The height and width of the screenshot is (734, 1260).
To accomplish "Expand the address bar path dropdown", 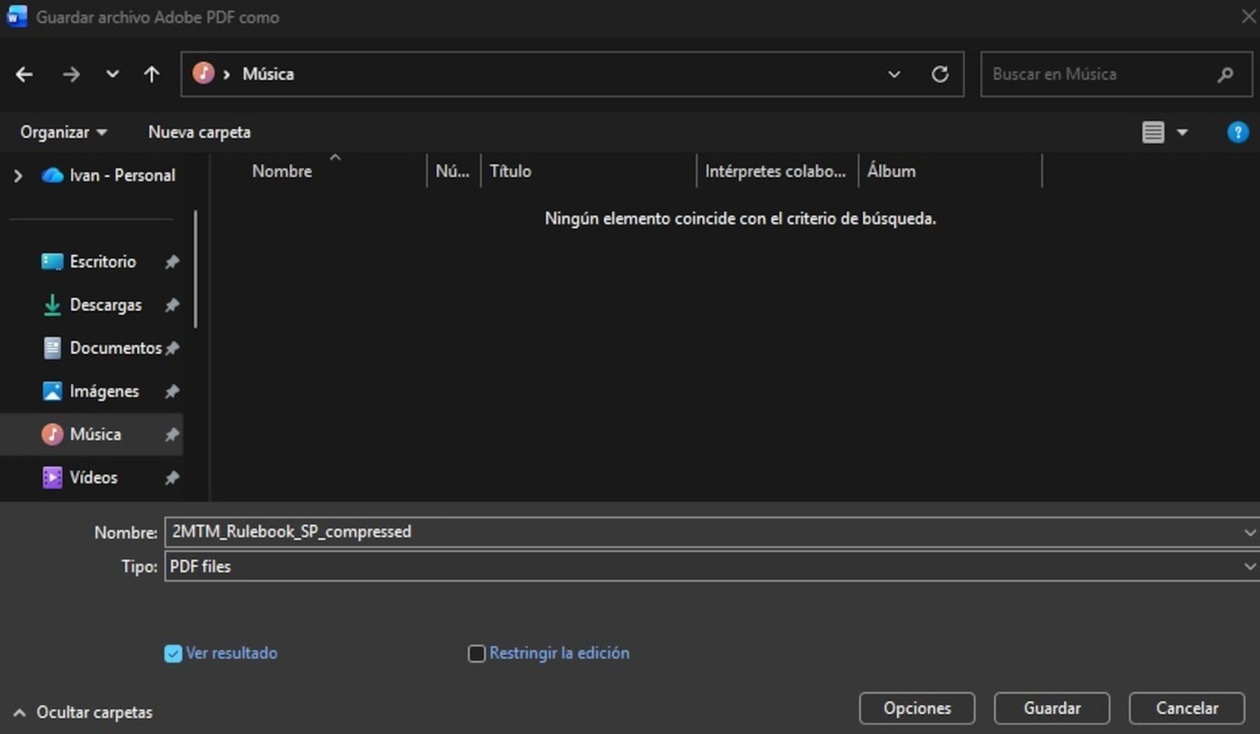I will tap(894, 74).
